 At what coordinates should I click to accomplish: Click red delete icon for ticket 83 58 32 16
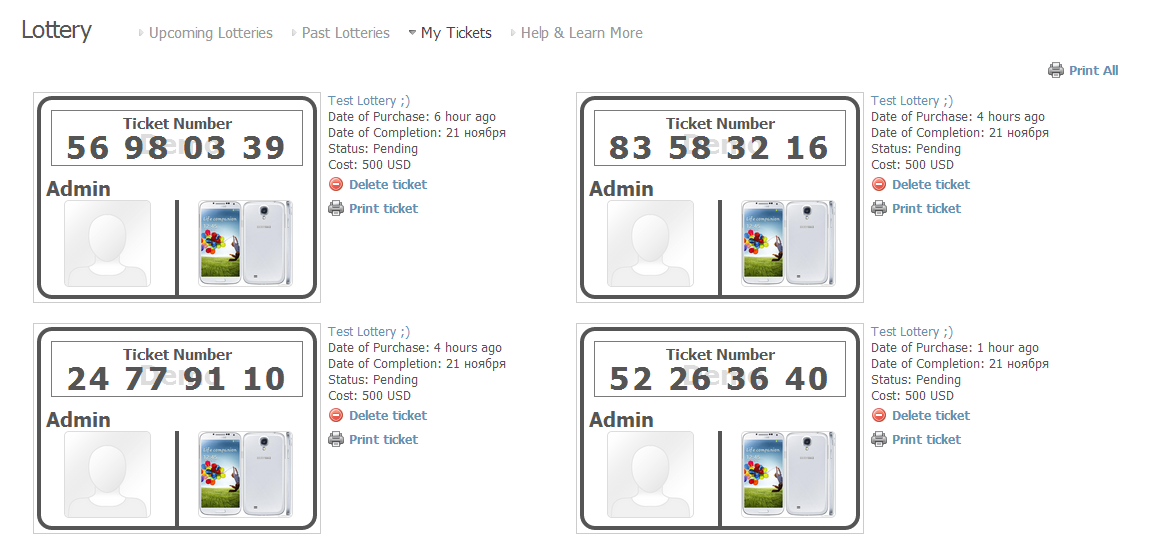pos(879,184)
